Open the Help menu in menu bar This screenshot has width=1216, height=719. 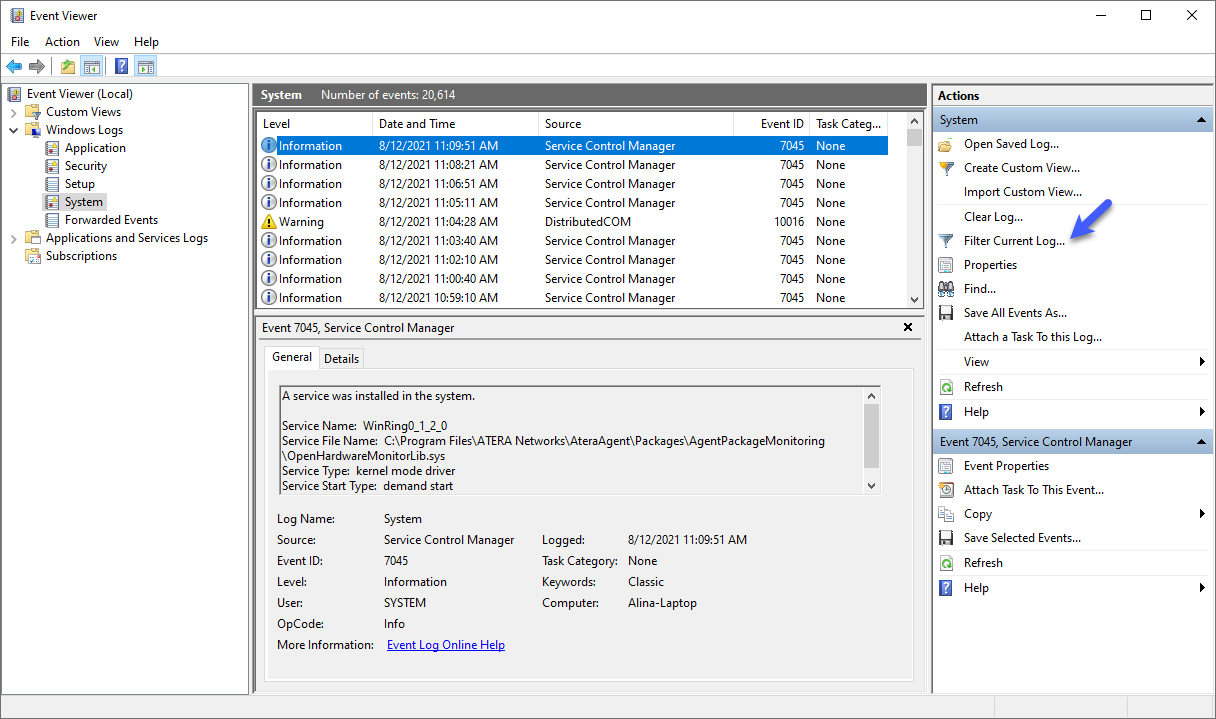146,42
